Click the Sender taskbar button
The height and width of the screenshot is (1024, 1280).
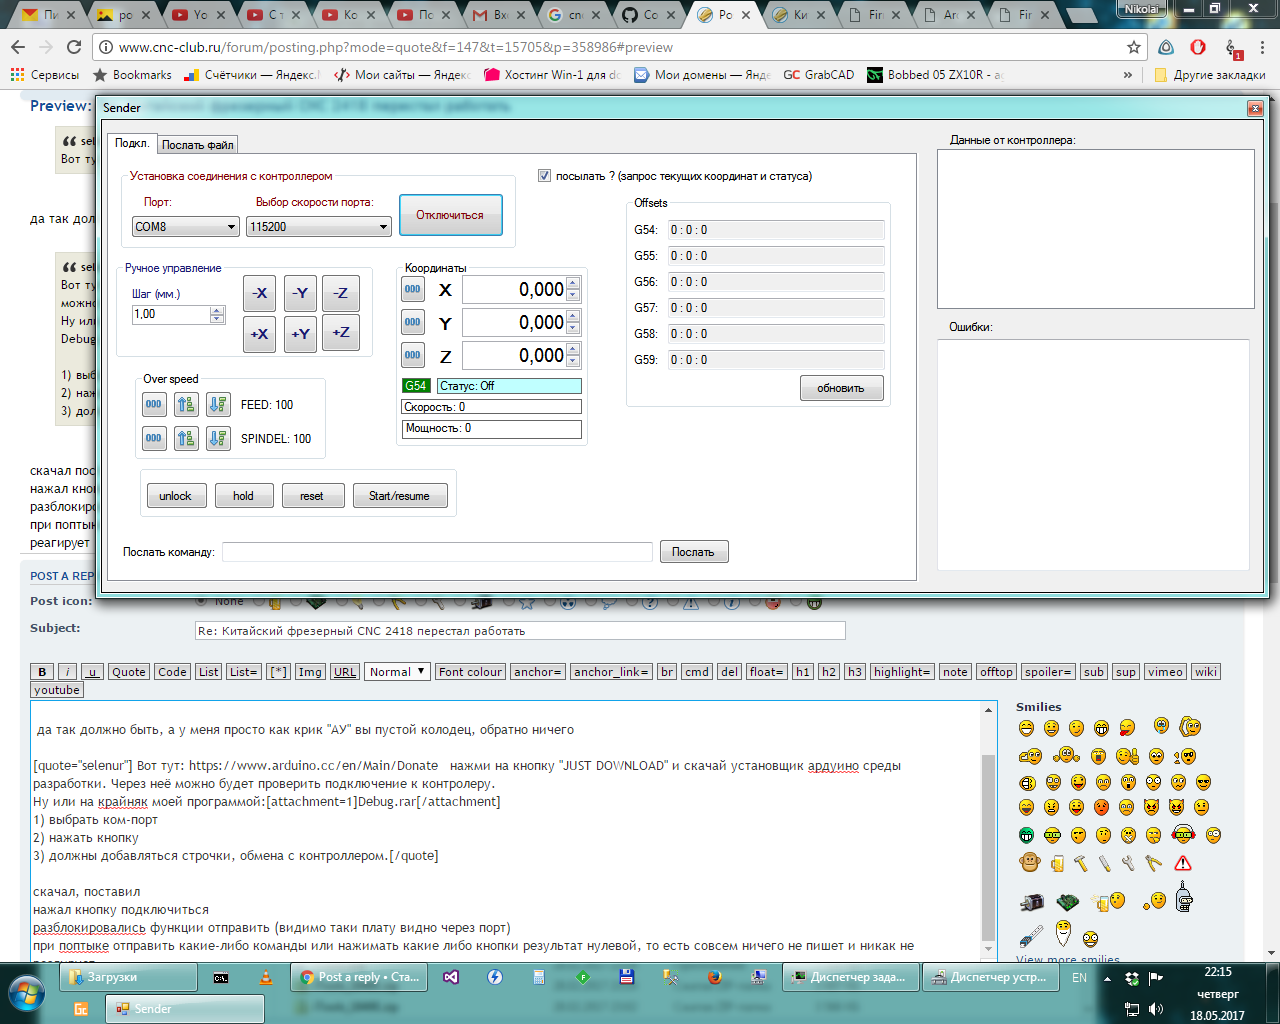185,1009
